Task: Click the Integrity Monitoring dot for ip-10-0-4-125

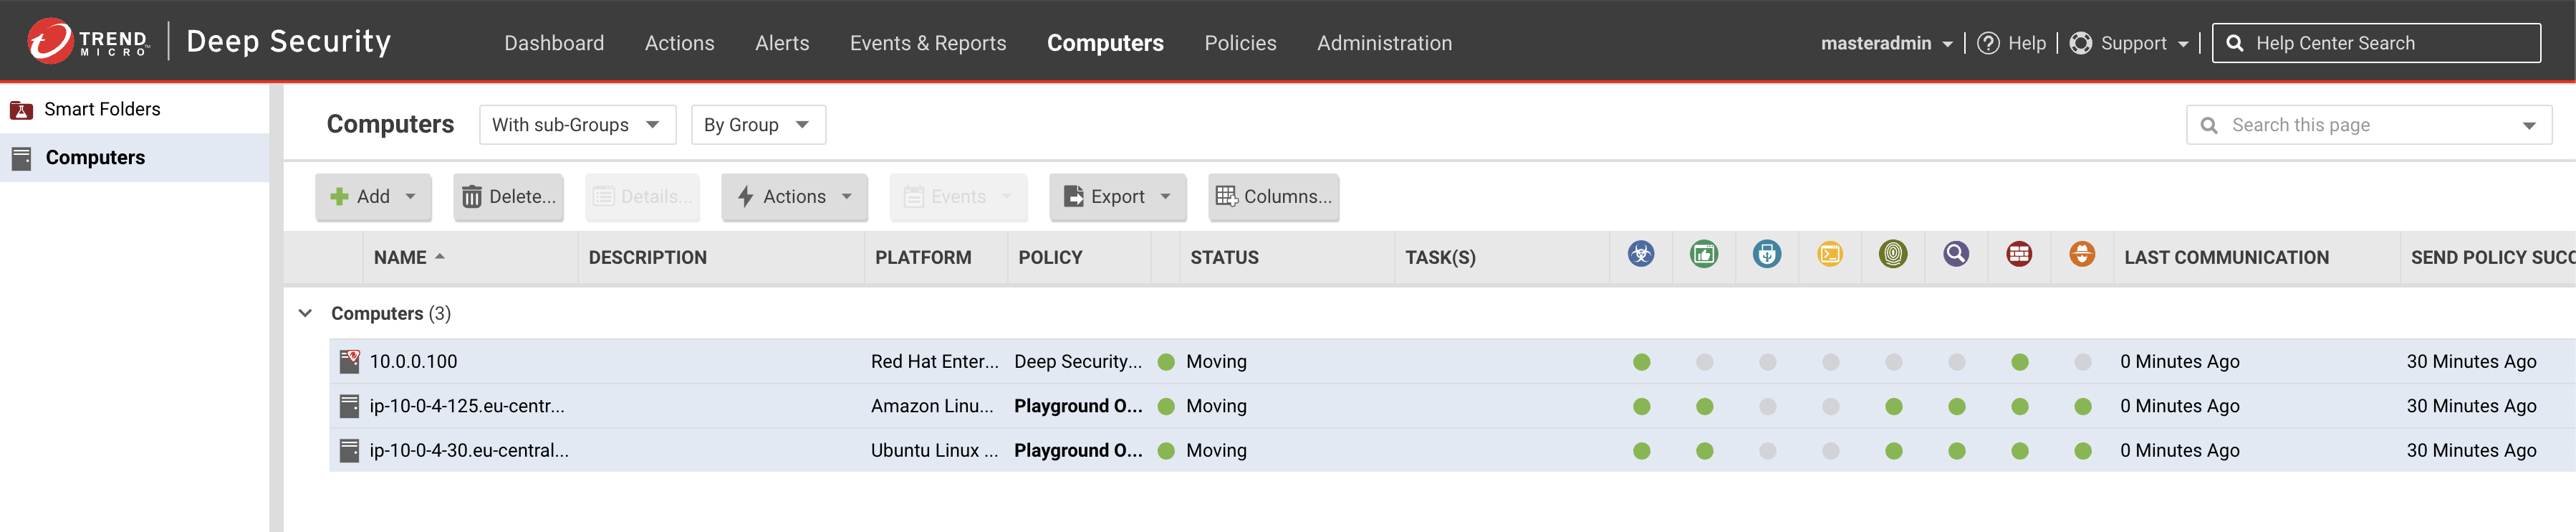Action: coord(1893,406)
